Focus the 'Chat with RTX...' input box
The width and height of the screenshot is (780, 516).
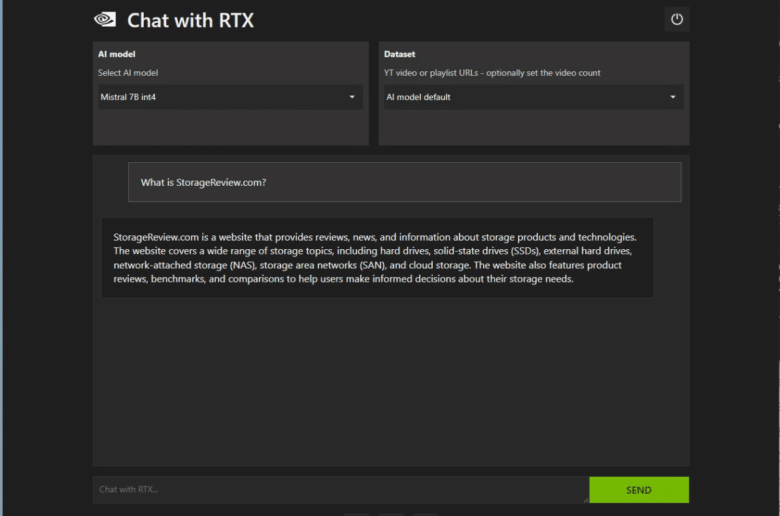click(341, 490)
